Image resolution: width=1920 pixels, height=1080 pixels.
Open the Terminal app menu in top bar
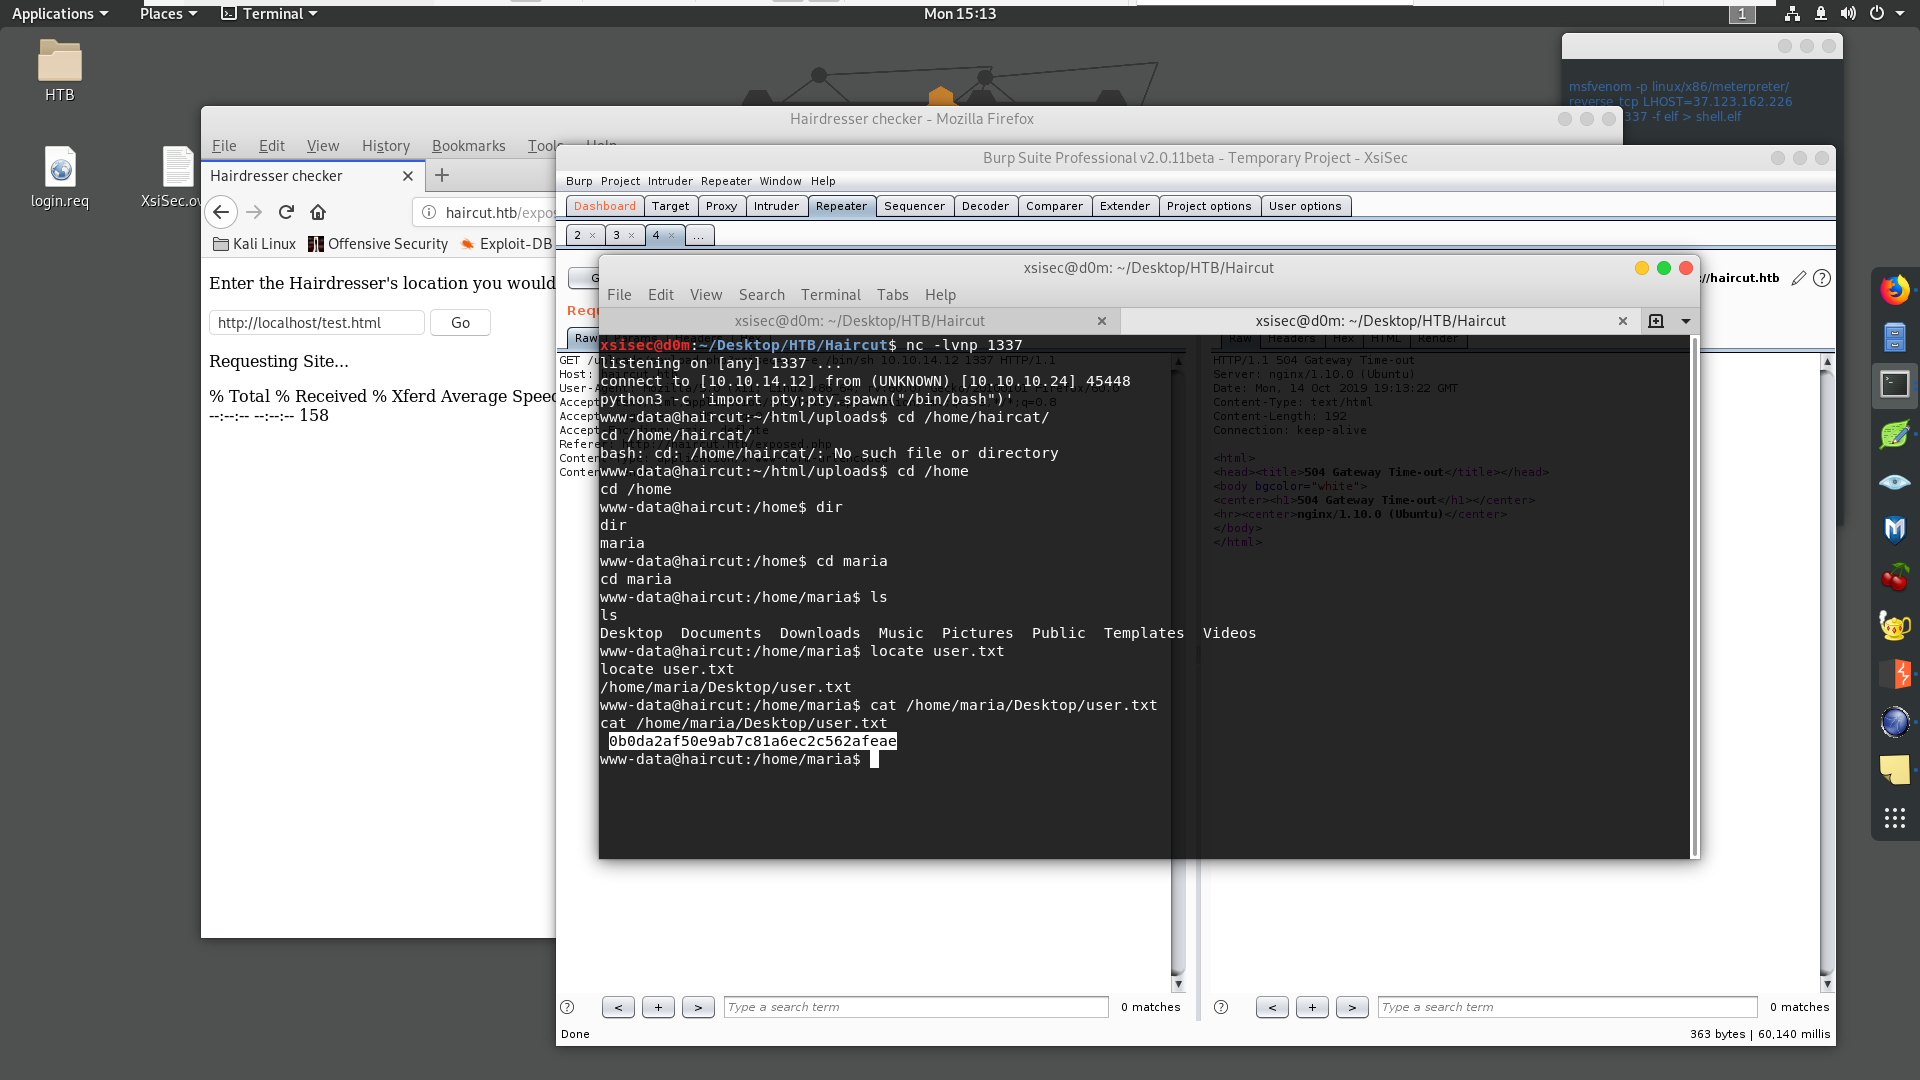coord(269,14)
